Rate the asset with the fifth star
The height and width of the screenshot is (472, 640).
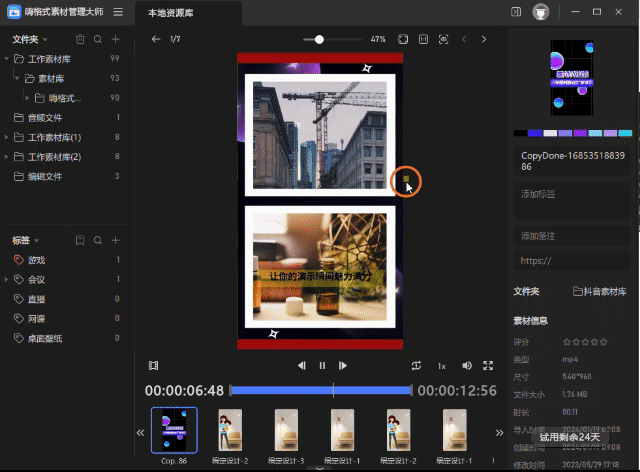click(x=604, y=342)
